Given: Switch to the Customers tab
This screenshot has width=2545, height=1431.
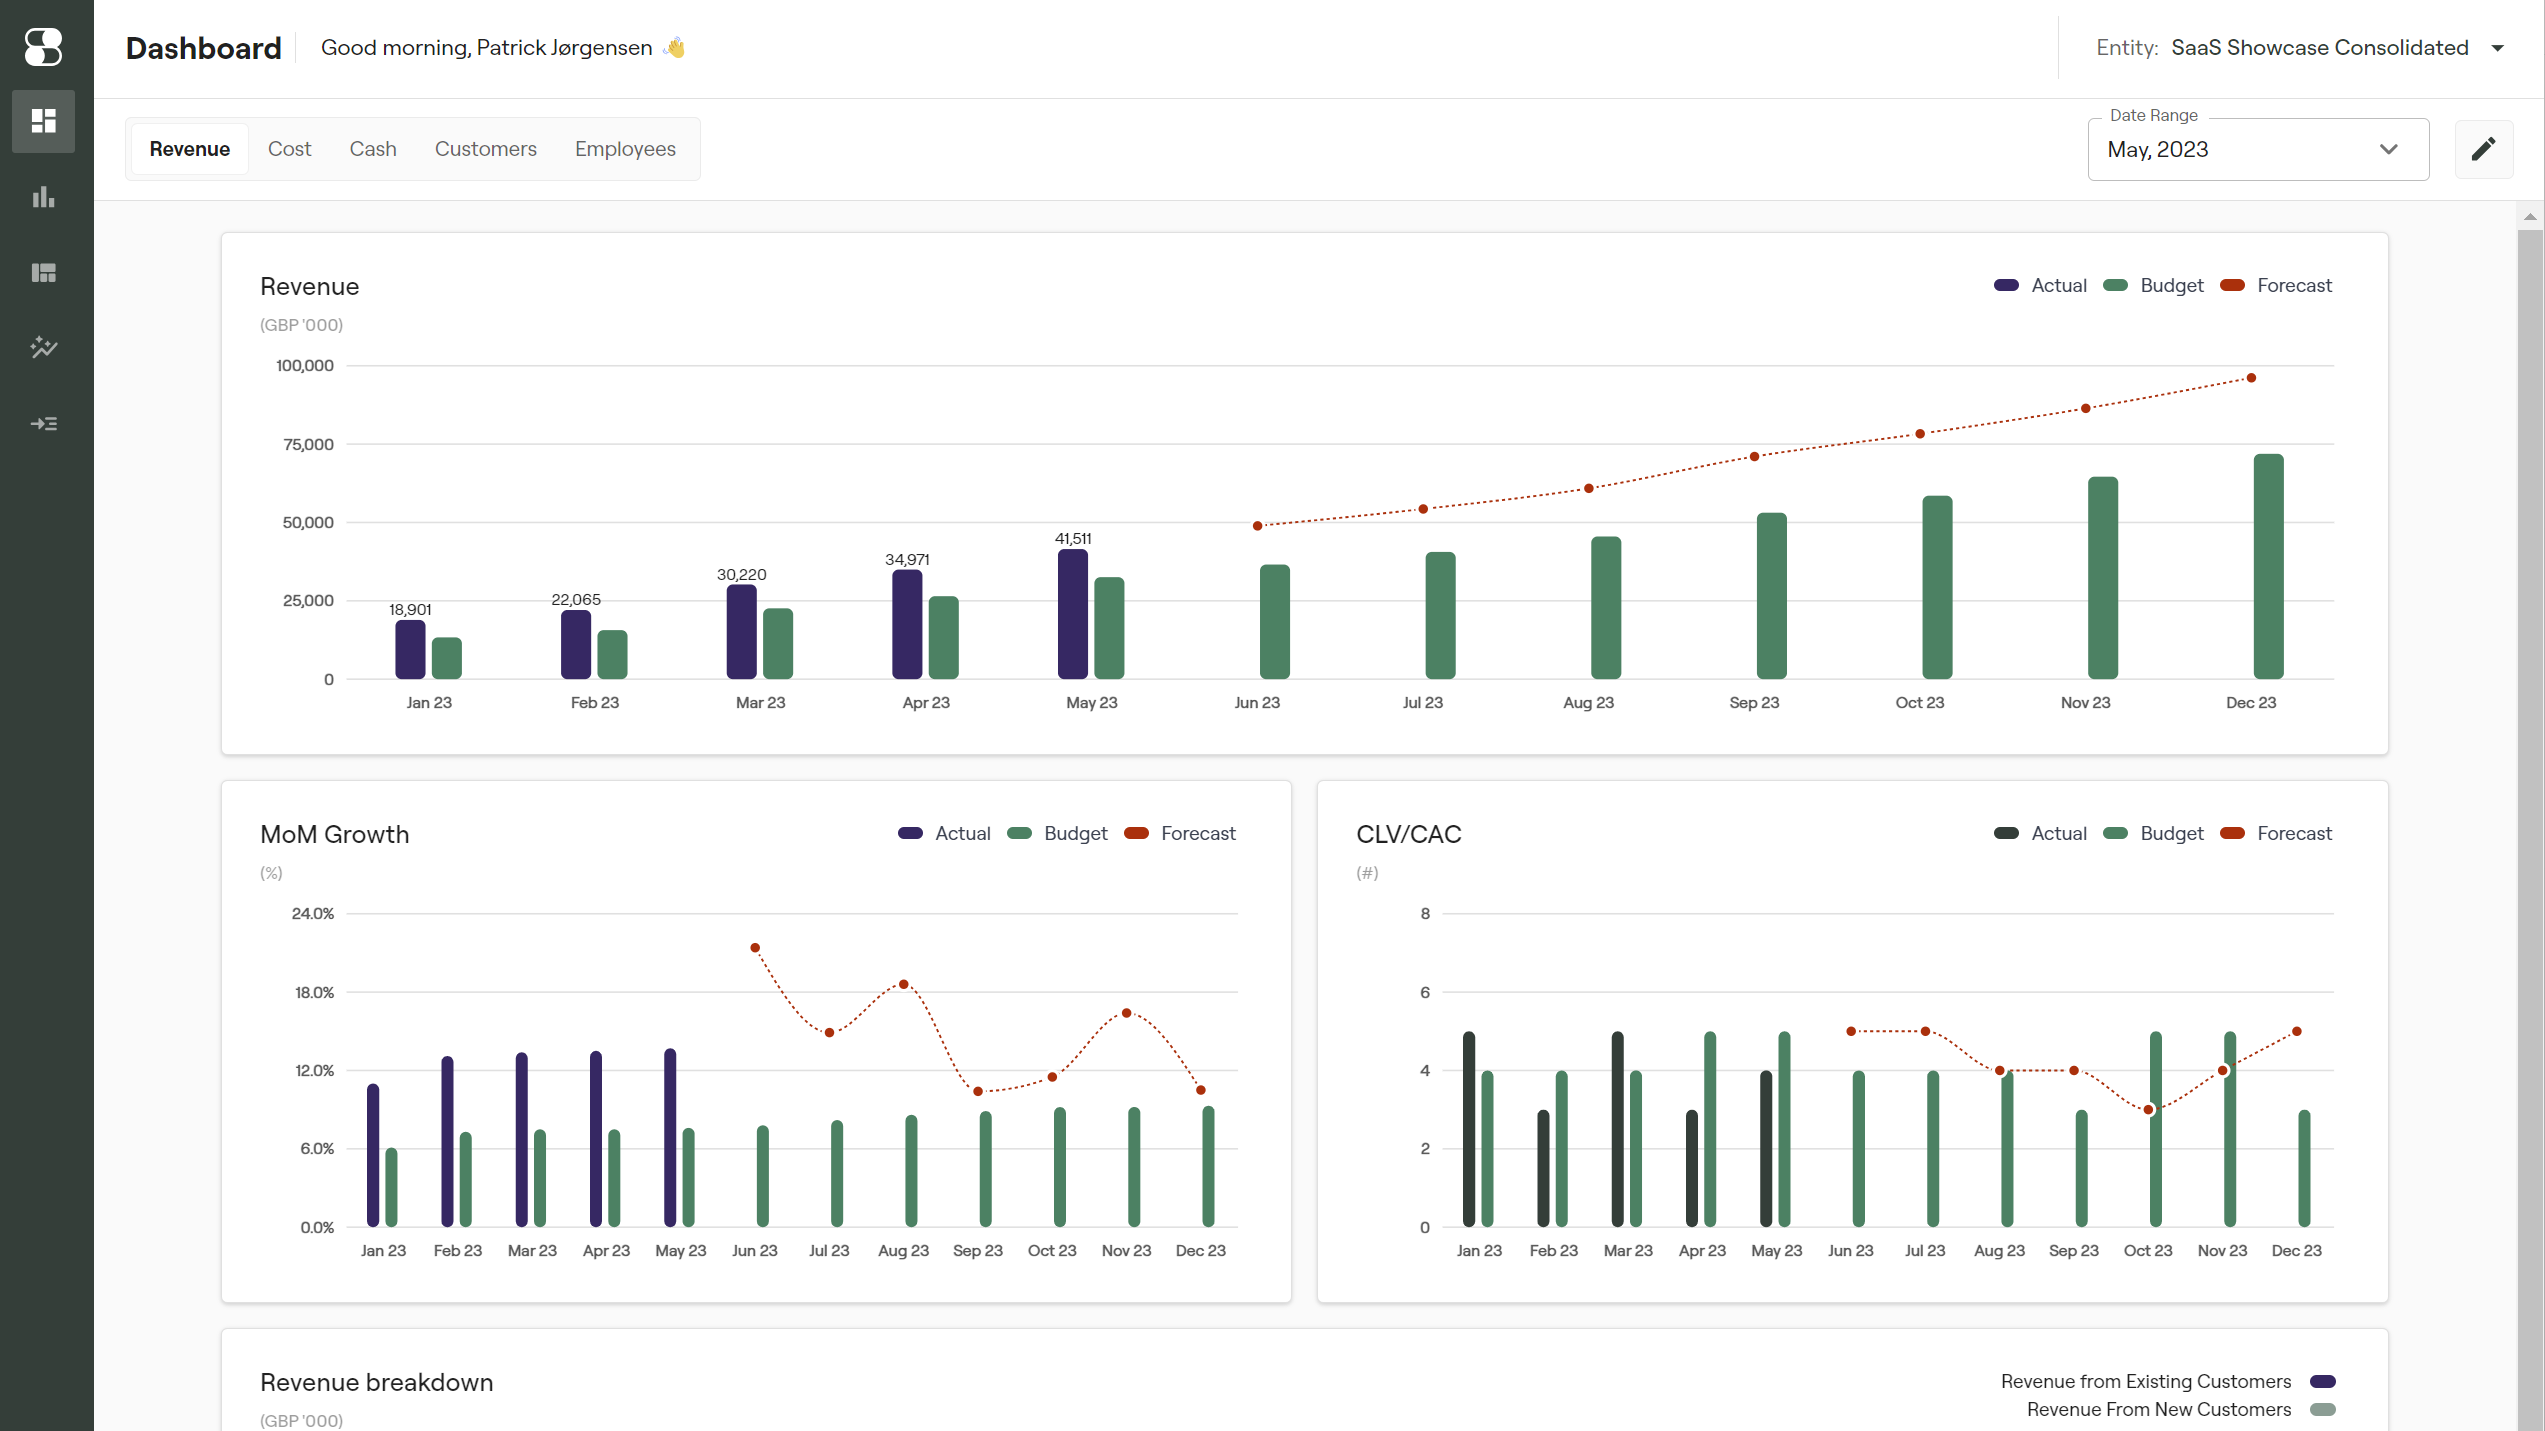Looking at the screenshot, I should 485,149.
